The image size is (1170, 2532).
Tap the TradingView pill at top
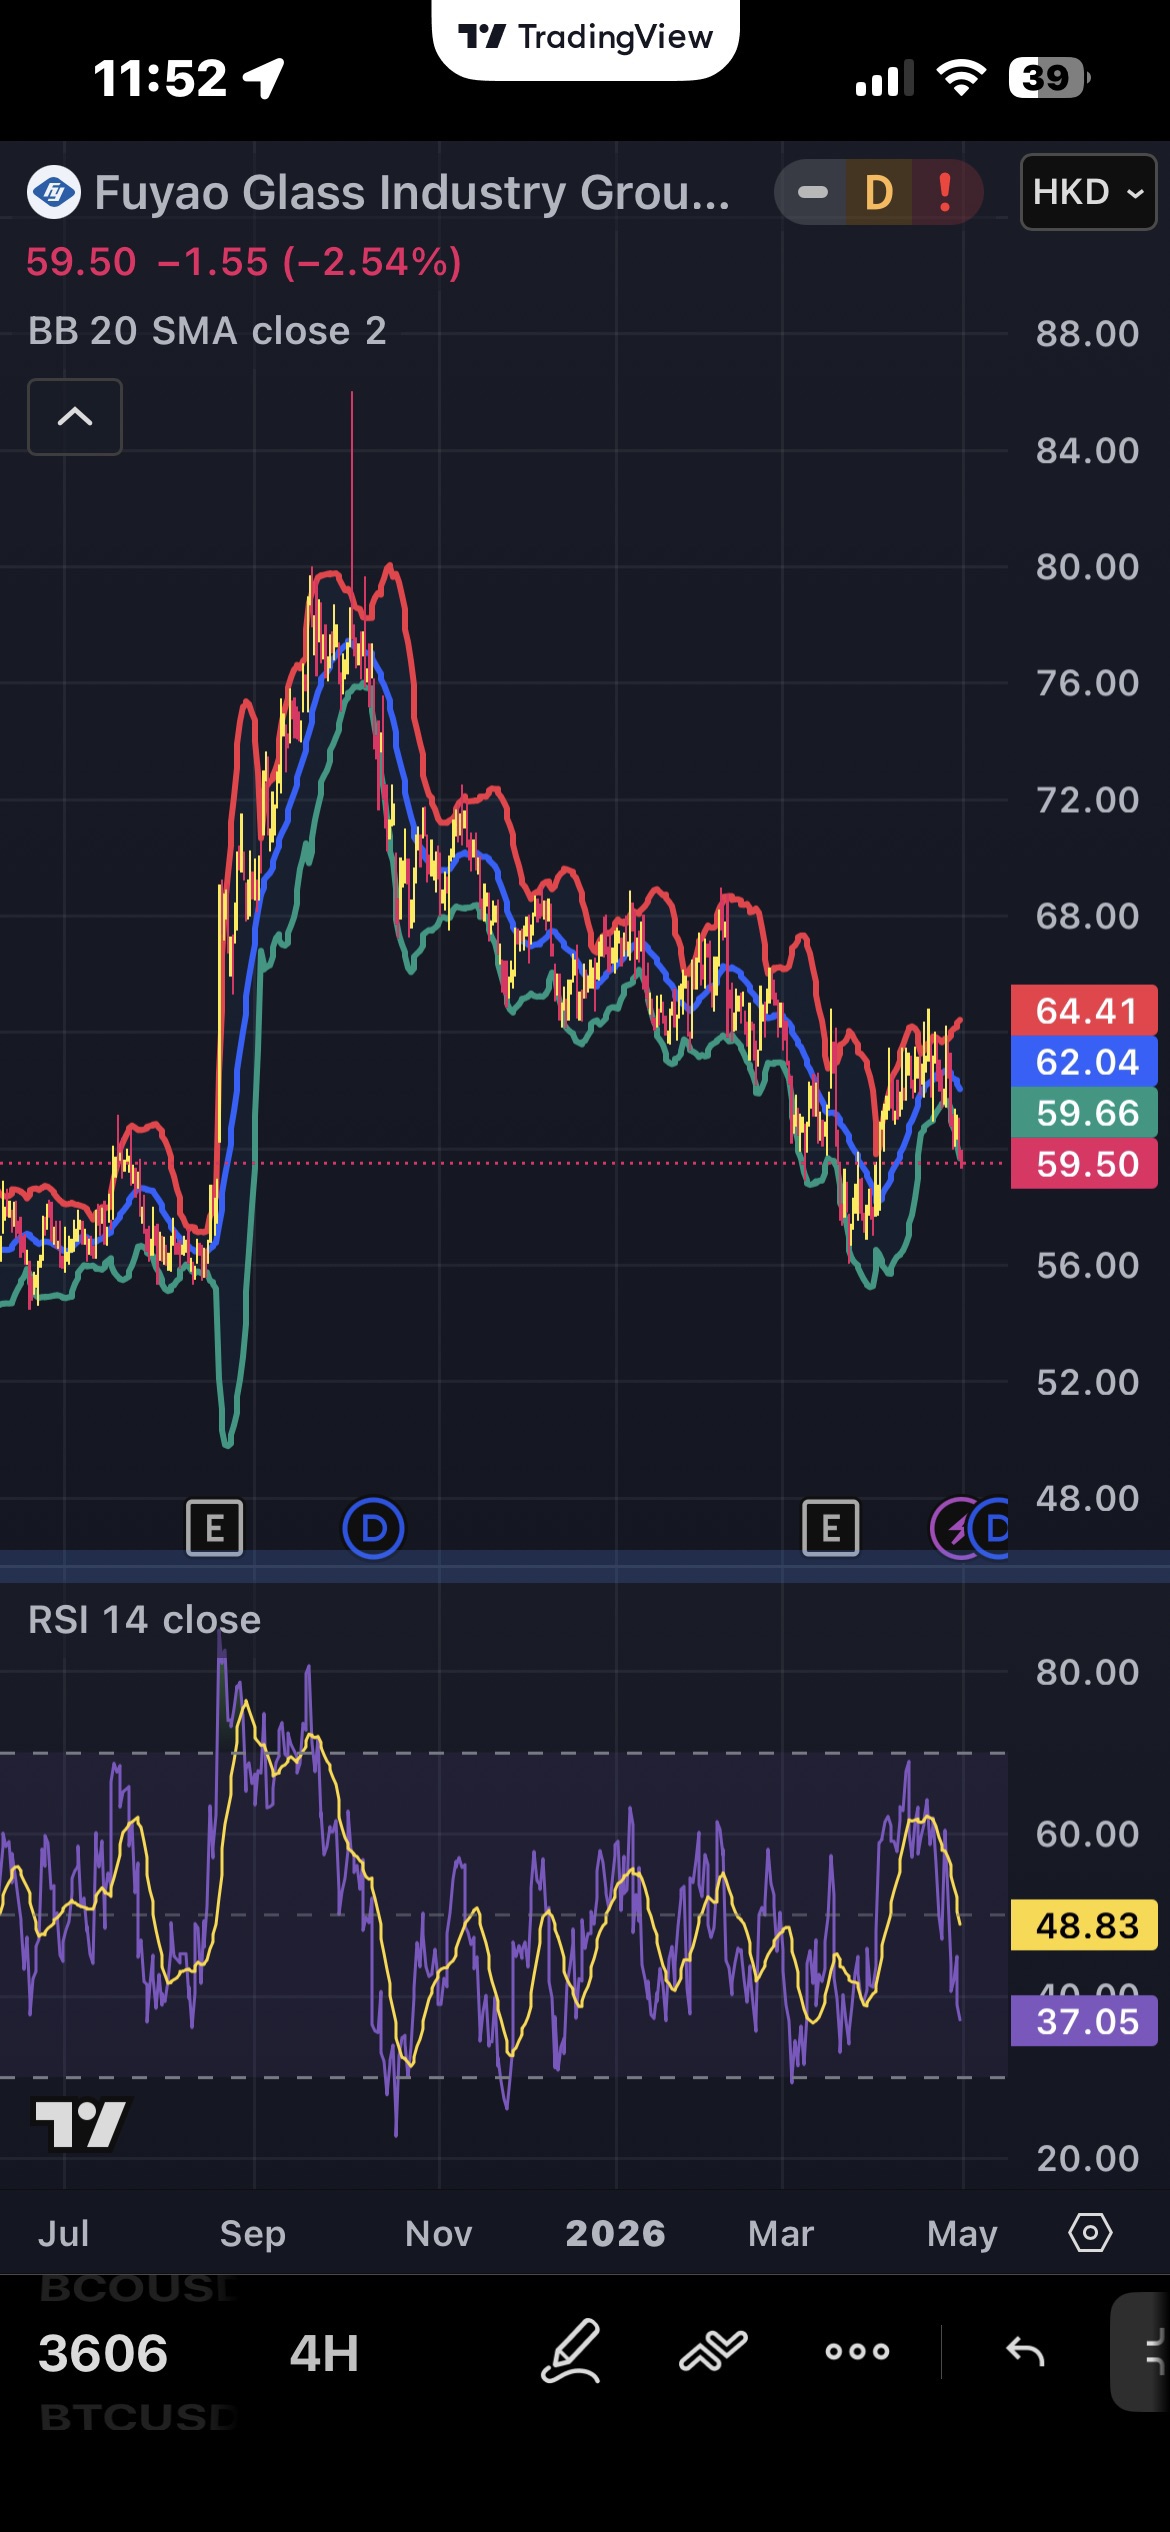pyautogui.click(x=586, y=38)
